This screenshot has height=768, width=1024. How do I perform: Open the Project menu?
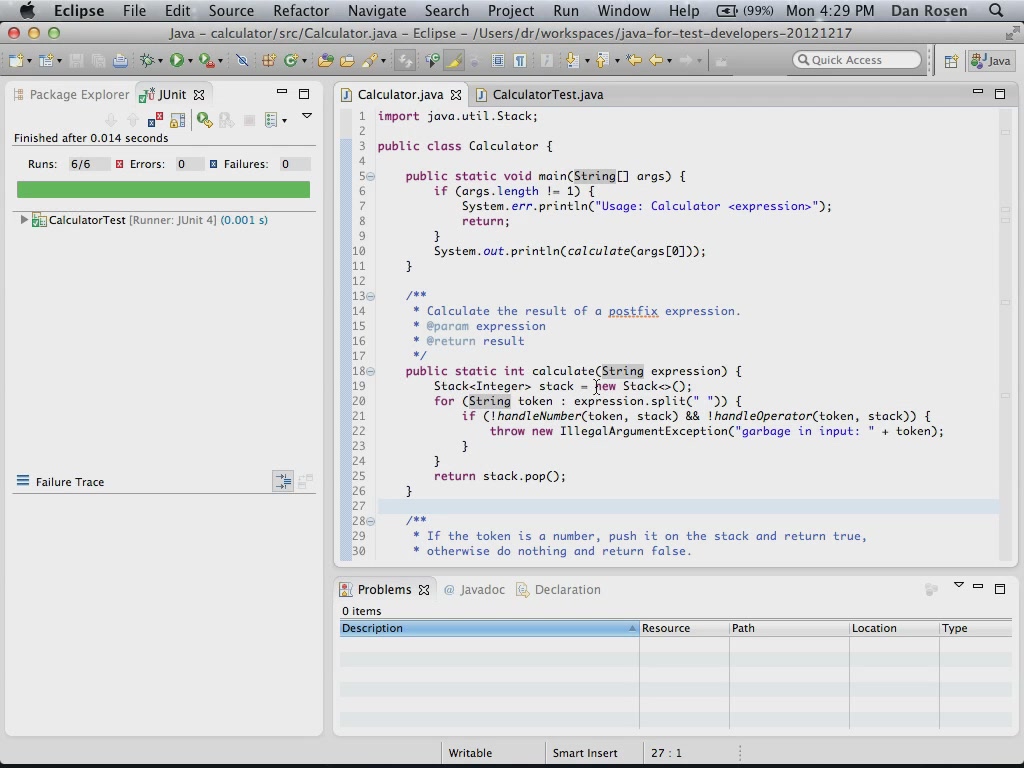coord(511,11)
